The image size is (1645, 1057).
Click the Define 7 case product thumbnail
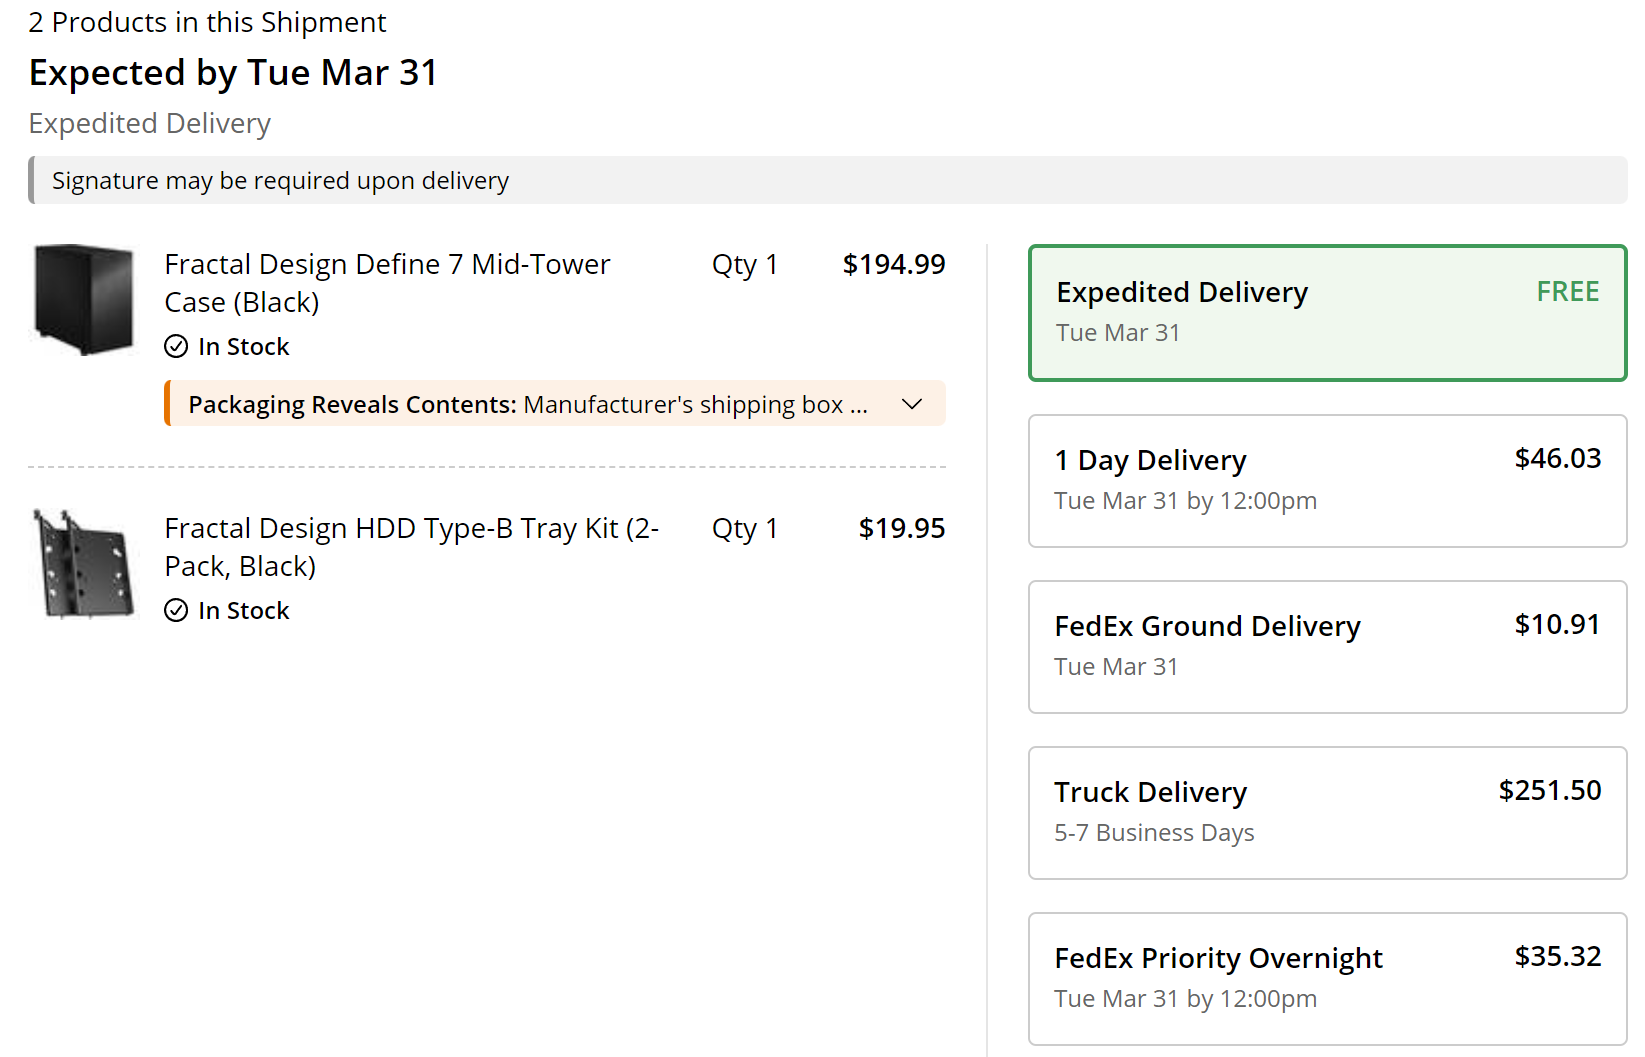tap(84, 299)
